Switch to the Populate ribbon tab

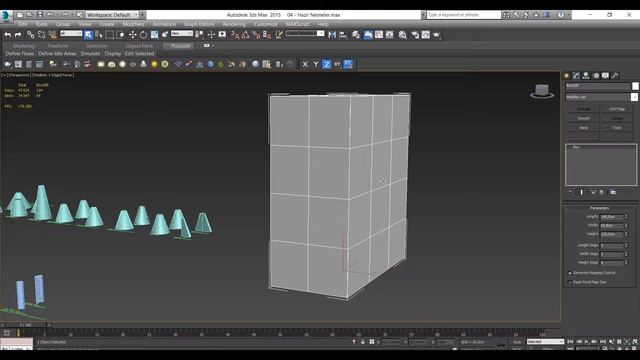click(181, 46)
